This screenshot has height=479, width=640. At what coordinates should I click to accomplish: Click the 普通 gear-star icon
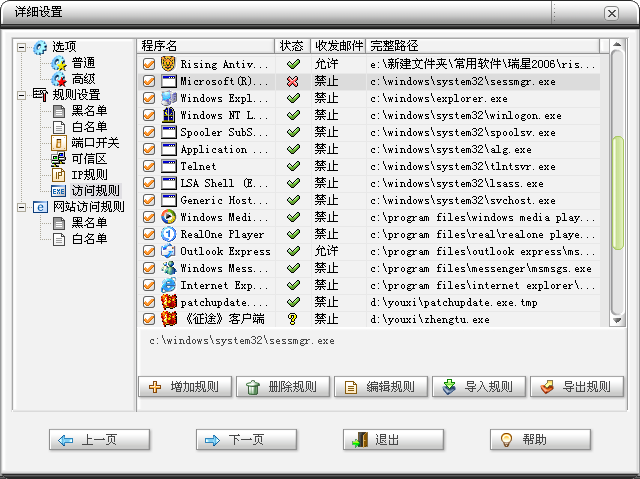tap(59, 63)
